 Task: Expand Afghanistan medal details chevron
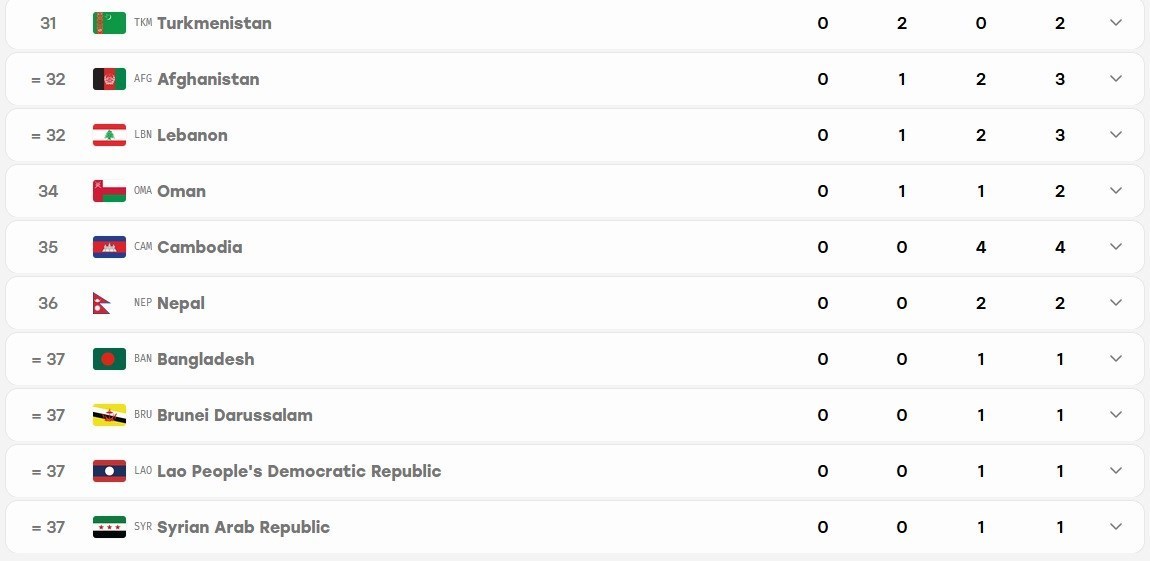click(1116, 78)
